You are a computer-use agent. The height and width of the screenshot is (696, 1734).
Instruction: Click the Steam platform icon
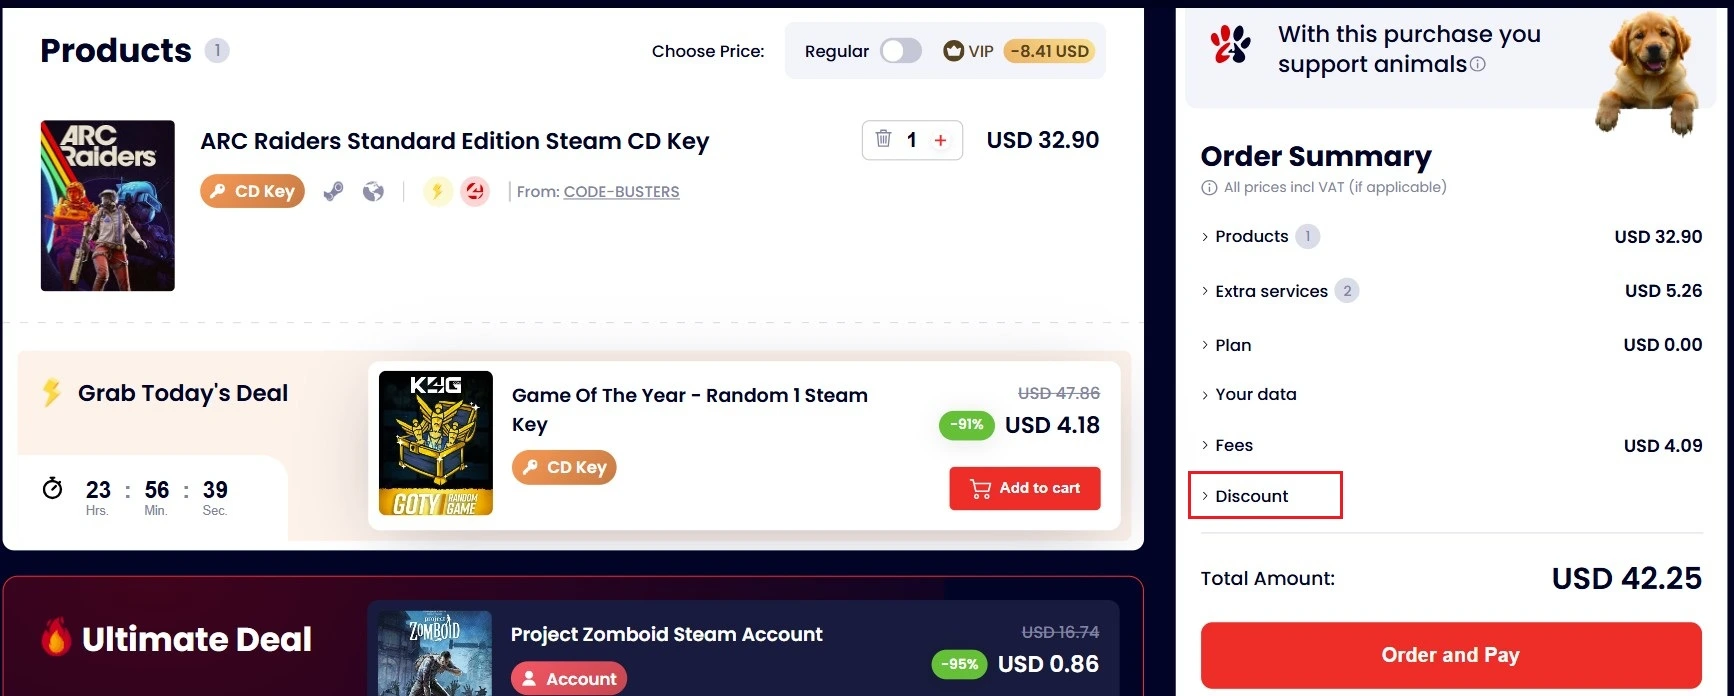point(334,191)
